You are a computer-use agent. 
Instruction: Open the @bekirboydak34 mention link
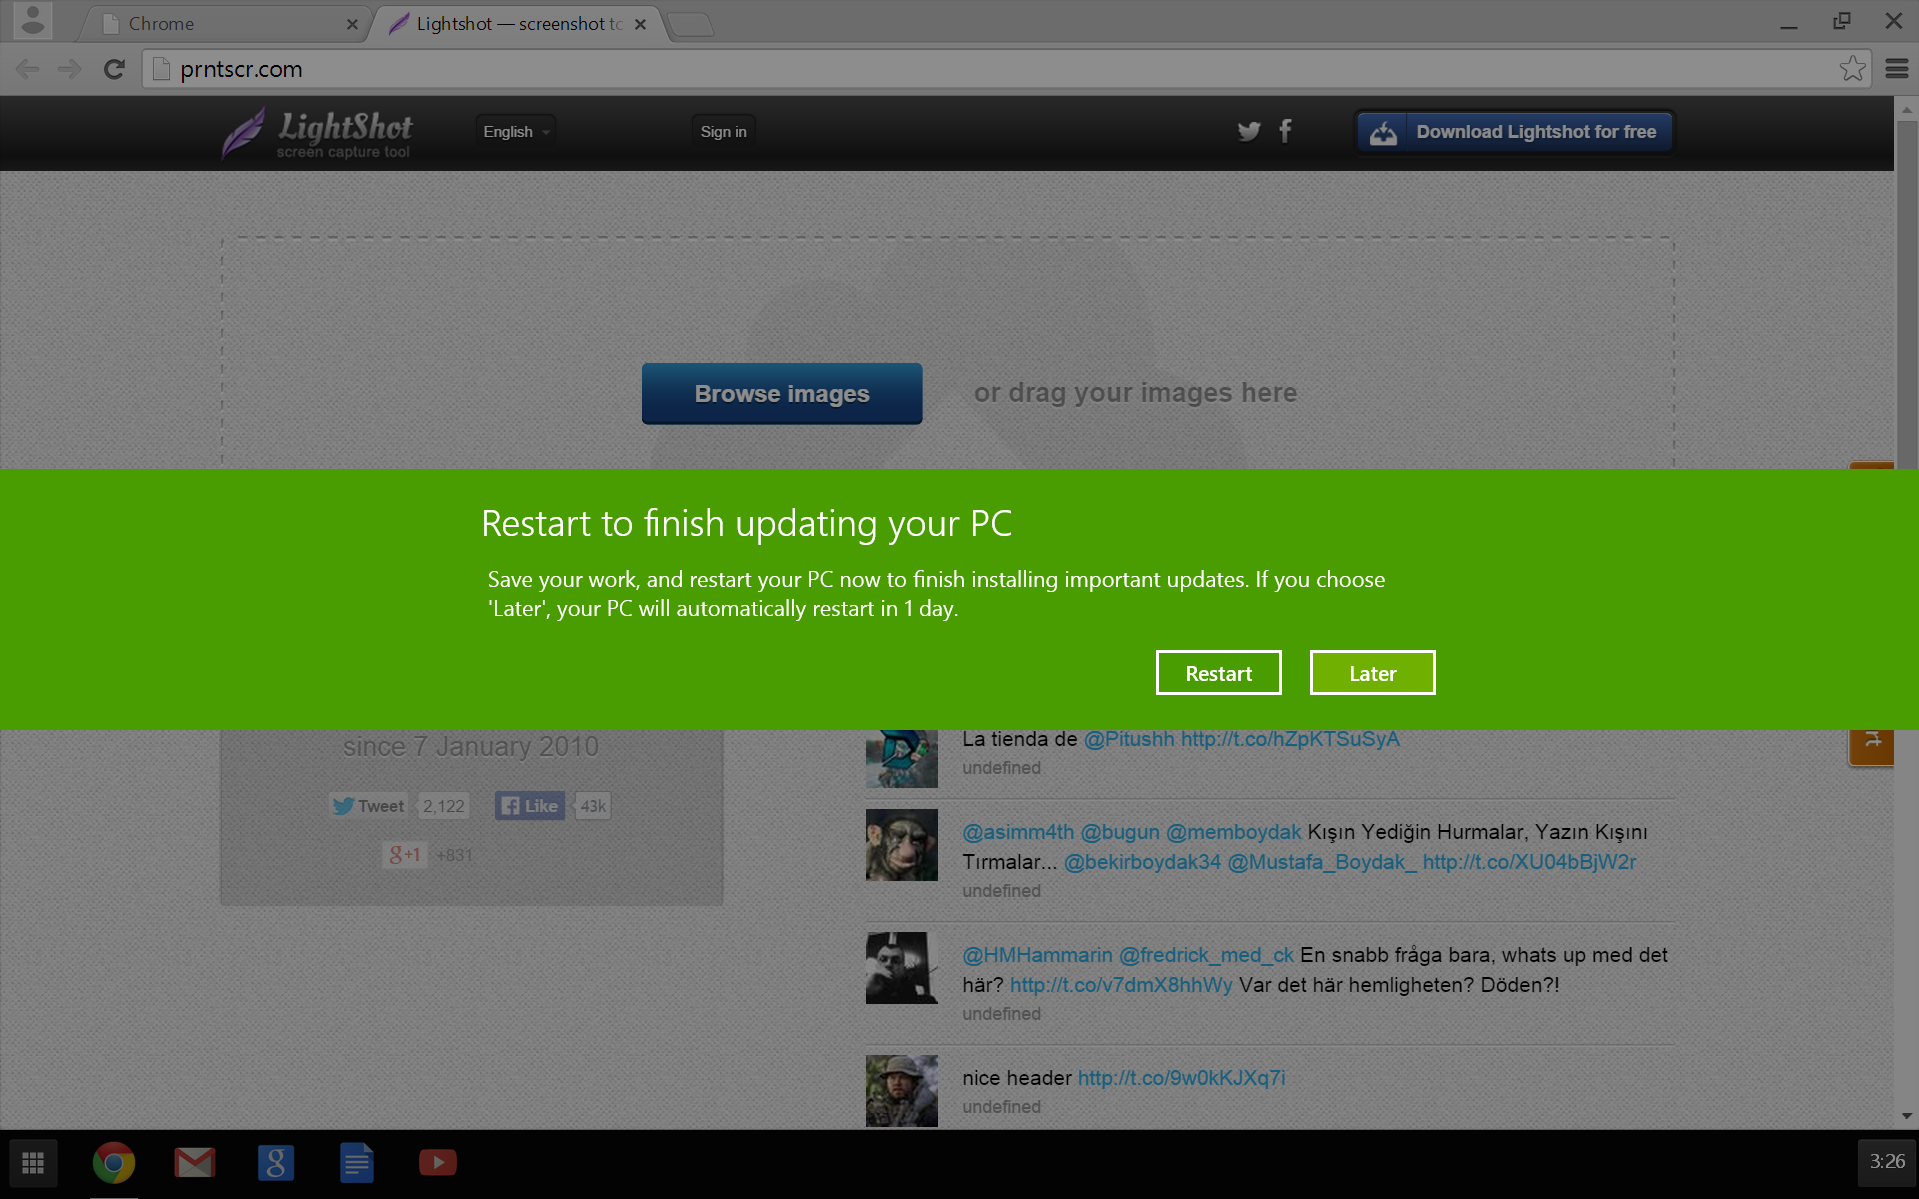tap(1142, 862)
